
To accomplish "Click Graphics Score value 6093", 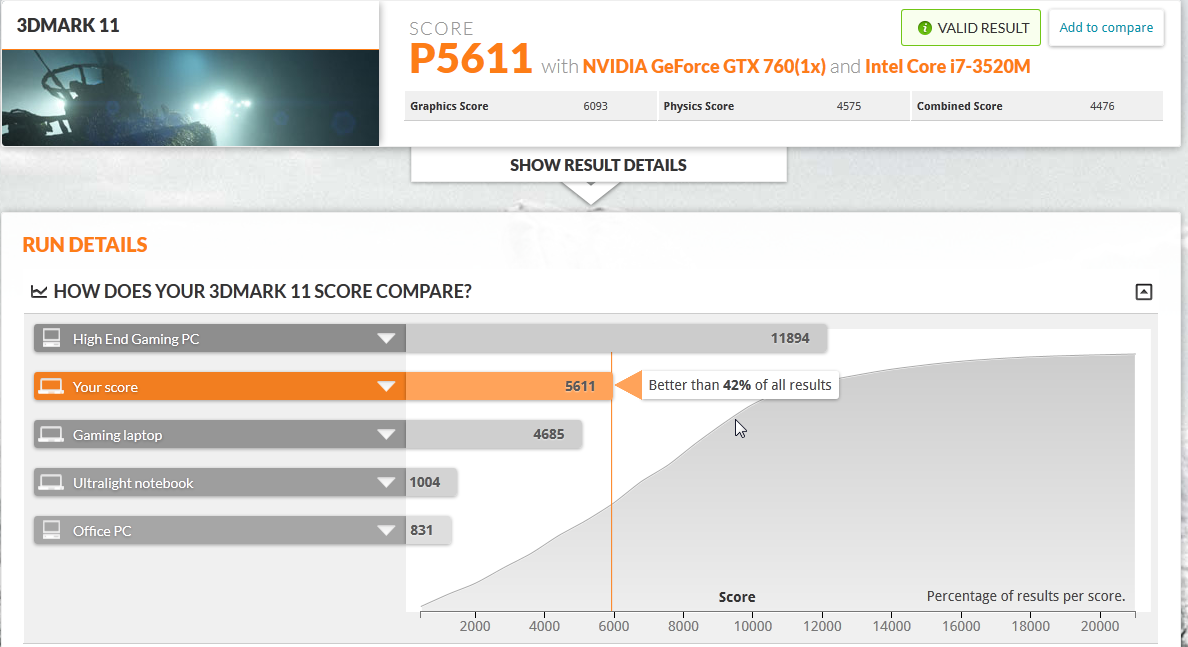I will [x=596, y=106].
